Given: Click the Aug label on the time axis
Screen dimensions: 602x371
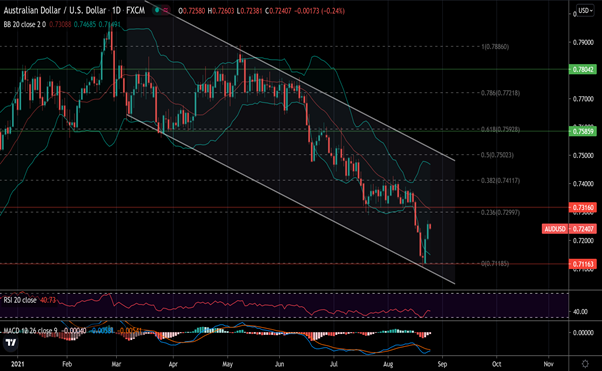Looking at the screenshot, I should pos(389,364).
